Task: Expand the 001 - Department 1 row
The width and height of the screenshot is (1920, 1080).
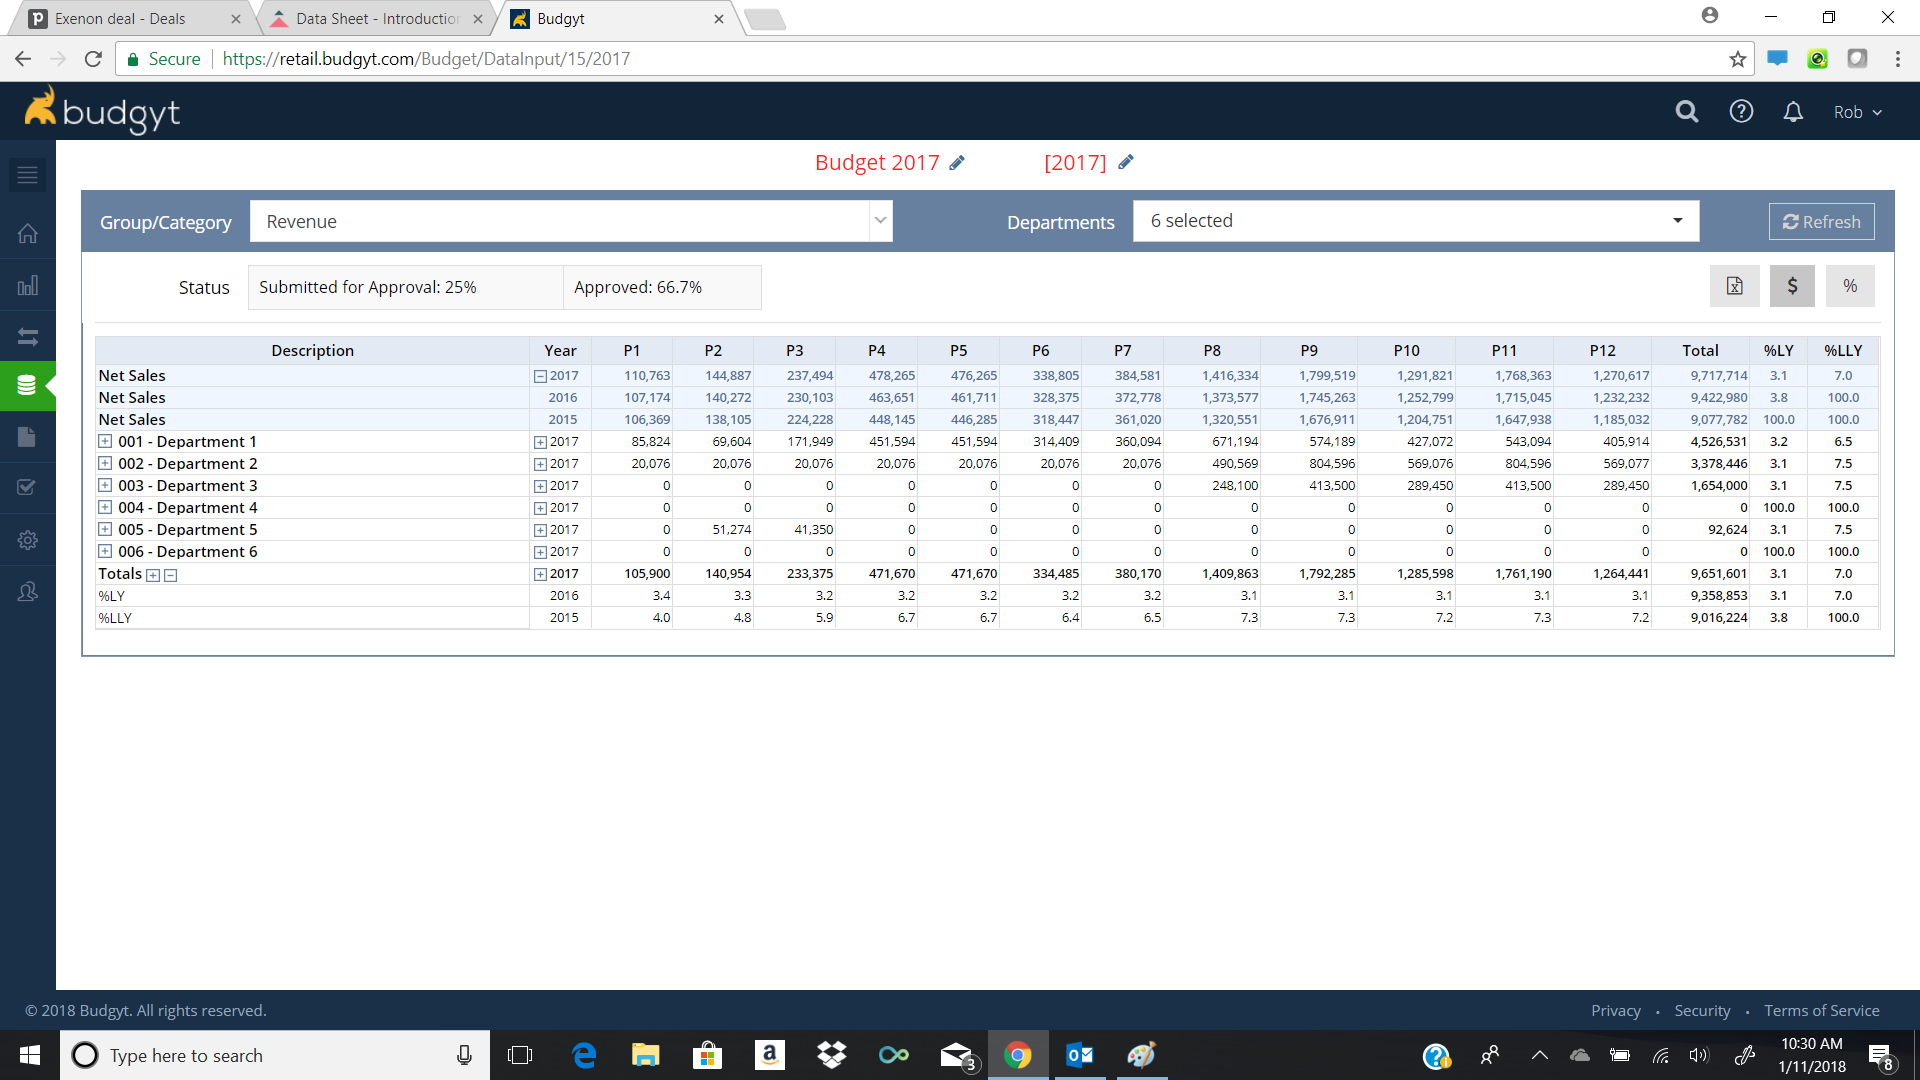Action: tap(105, 441)
